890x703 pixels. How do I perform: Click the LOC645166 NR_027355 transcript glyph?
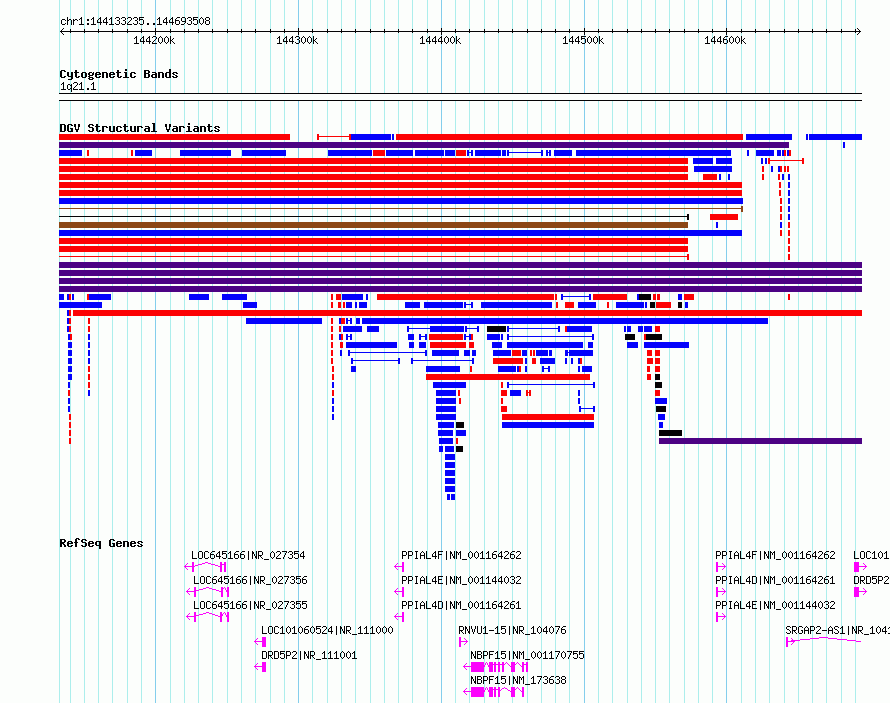tap(208, 616)
